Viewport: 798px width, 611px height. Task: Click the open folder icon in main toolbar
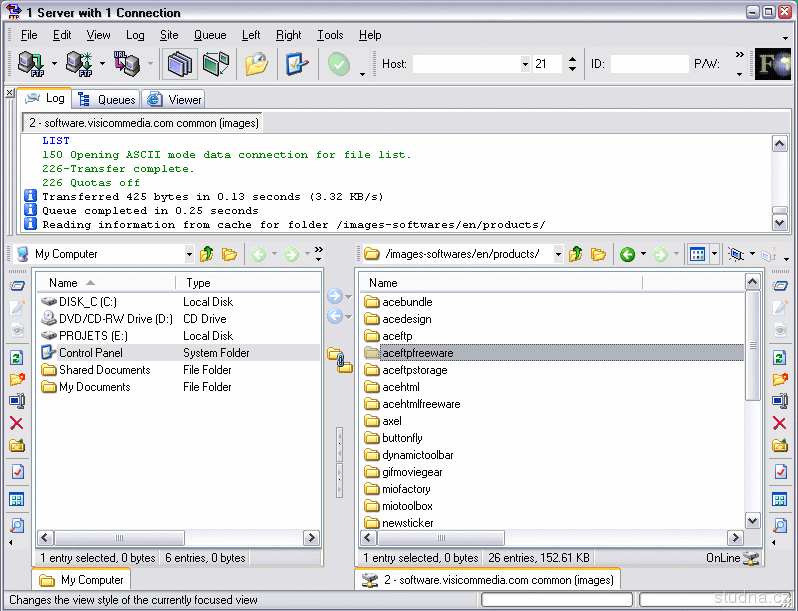tap(257, 64)
